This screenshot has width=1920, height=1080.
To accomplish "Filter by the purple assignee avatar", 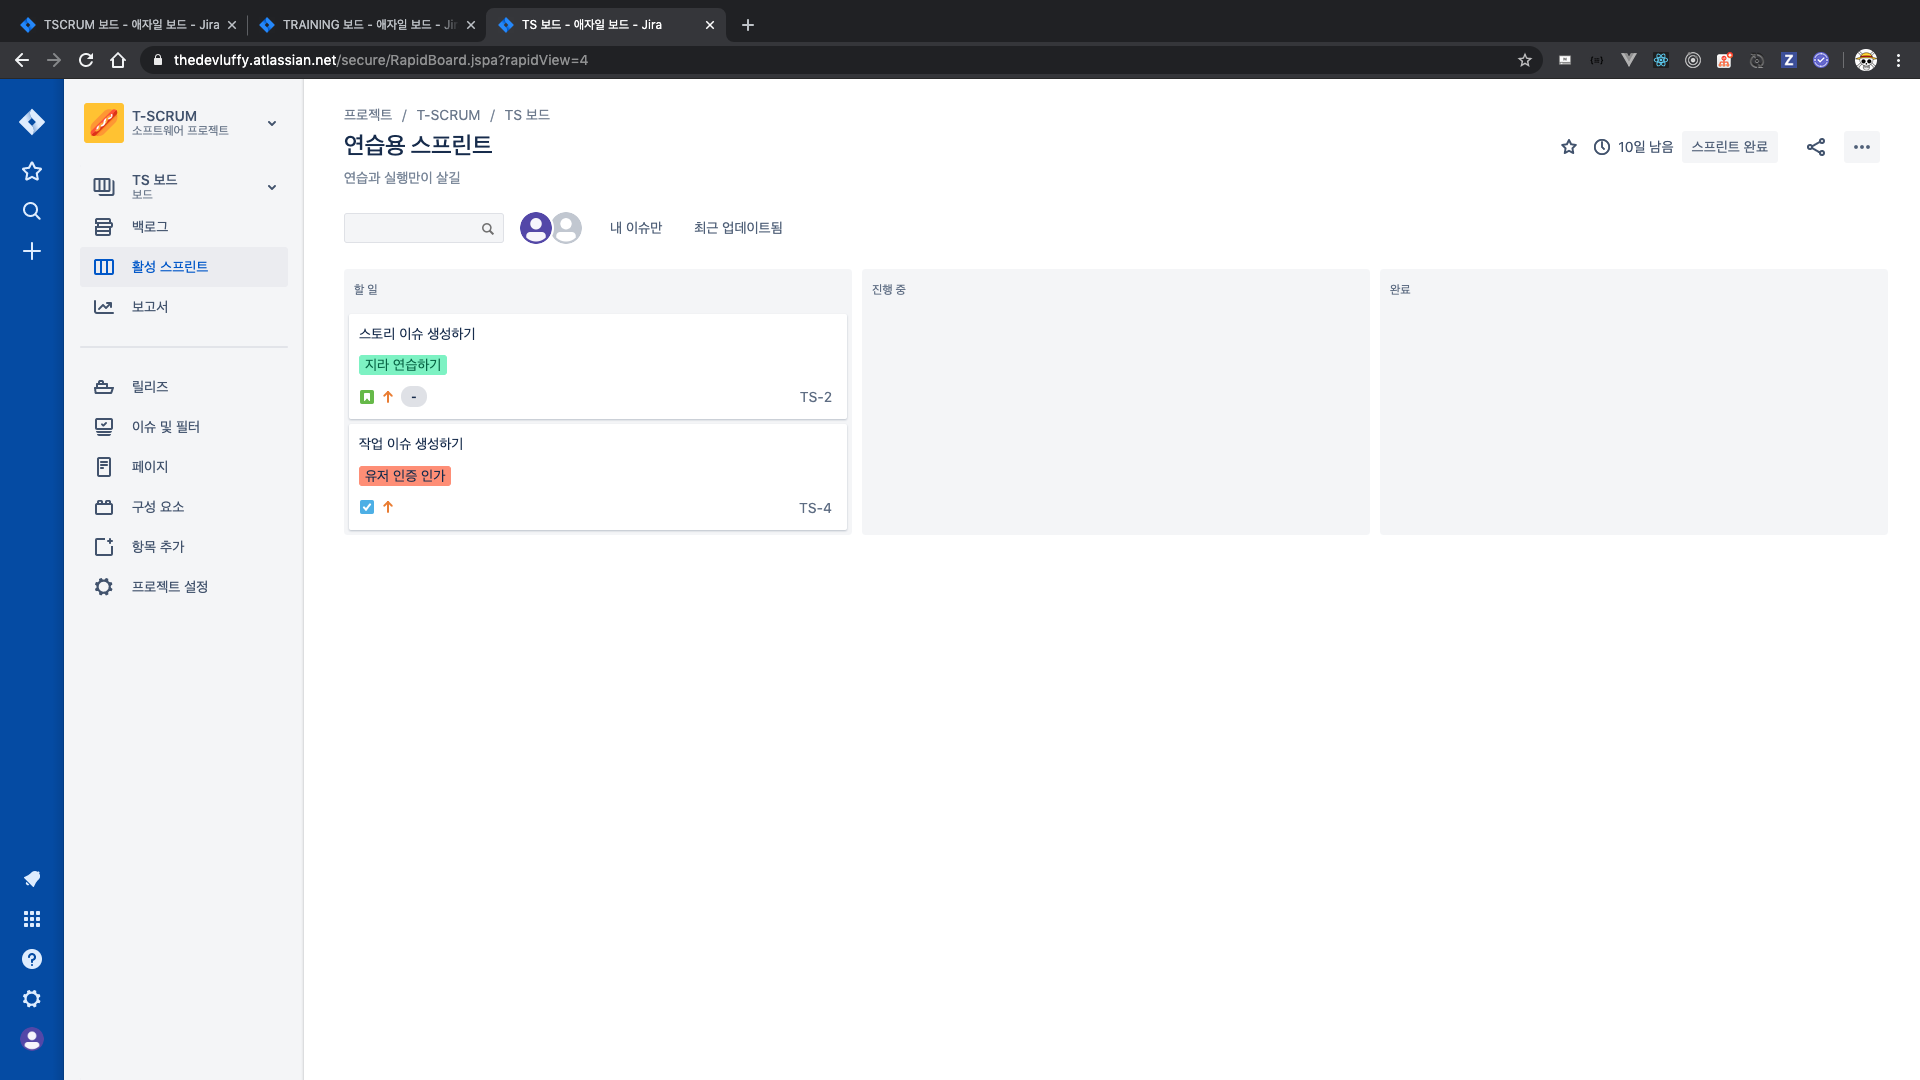I will pos(535,228).
